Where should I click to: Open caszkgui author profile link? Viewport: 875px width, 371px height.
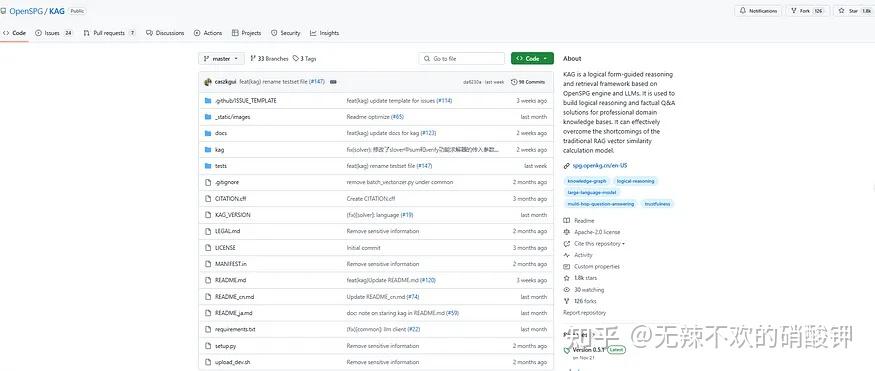point(226,82)
